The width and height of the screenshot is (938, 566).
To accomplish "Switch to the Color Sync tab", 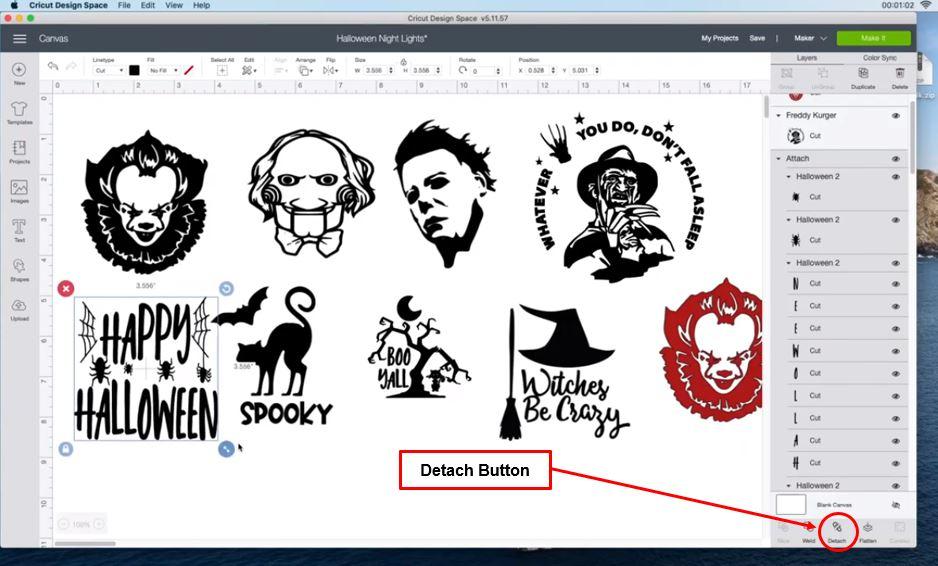I will tap(879, 58).
